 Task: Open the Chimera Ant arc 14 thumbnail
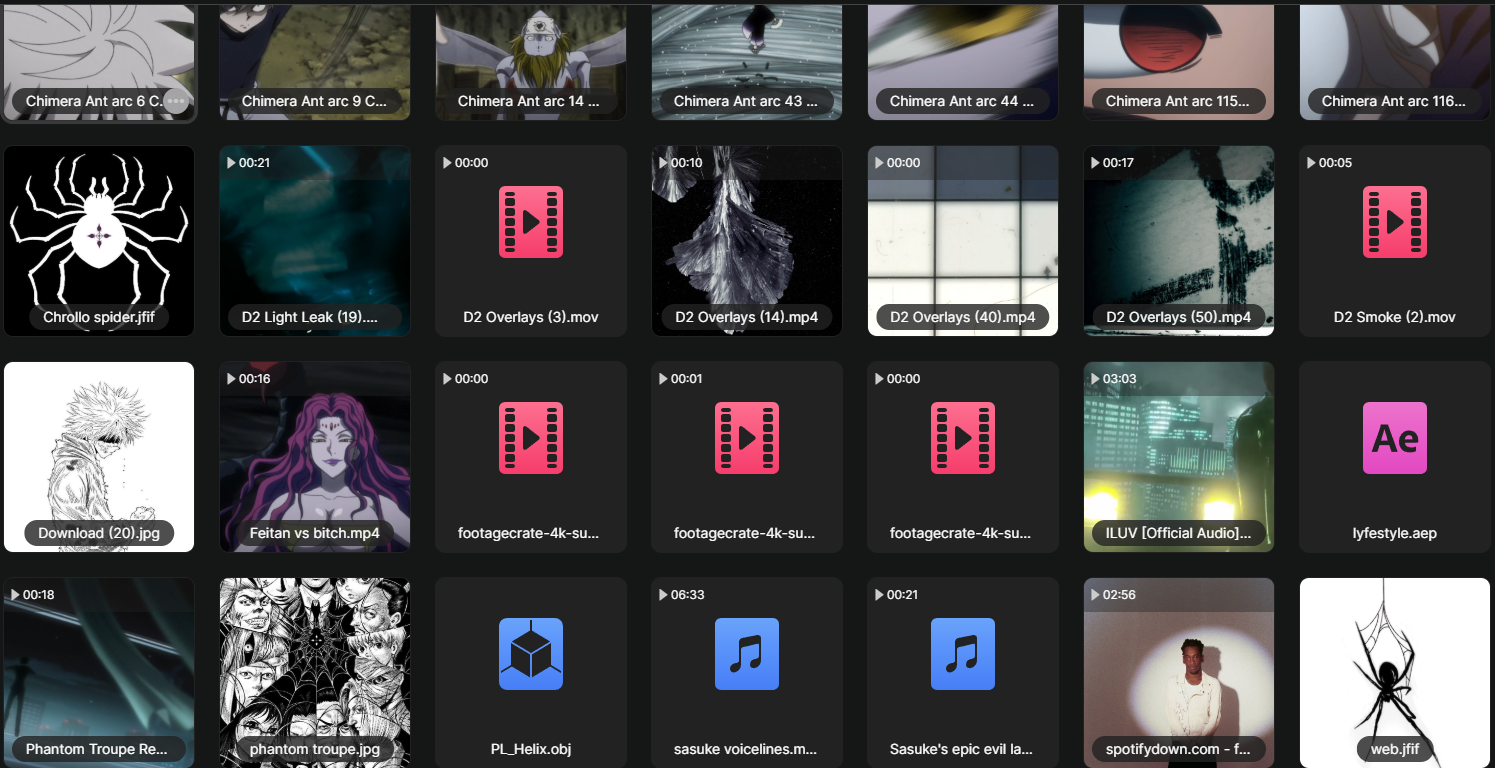(x=531, y=62)
